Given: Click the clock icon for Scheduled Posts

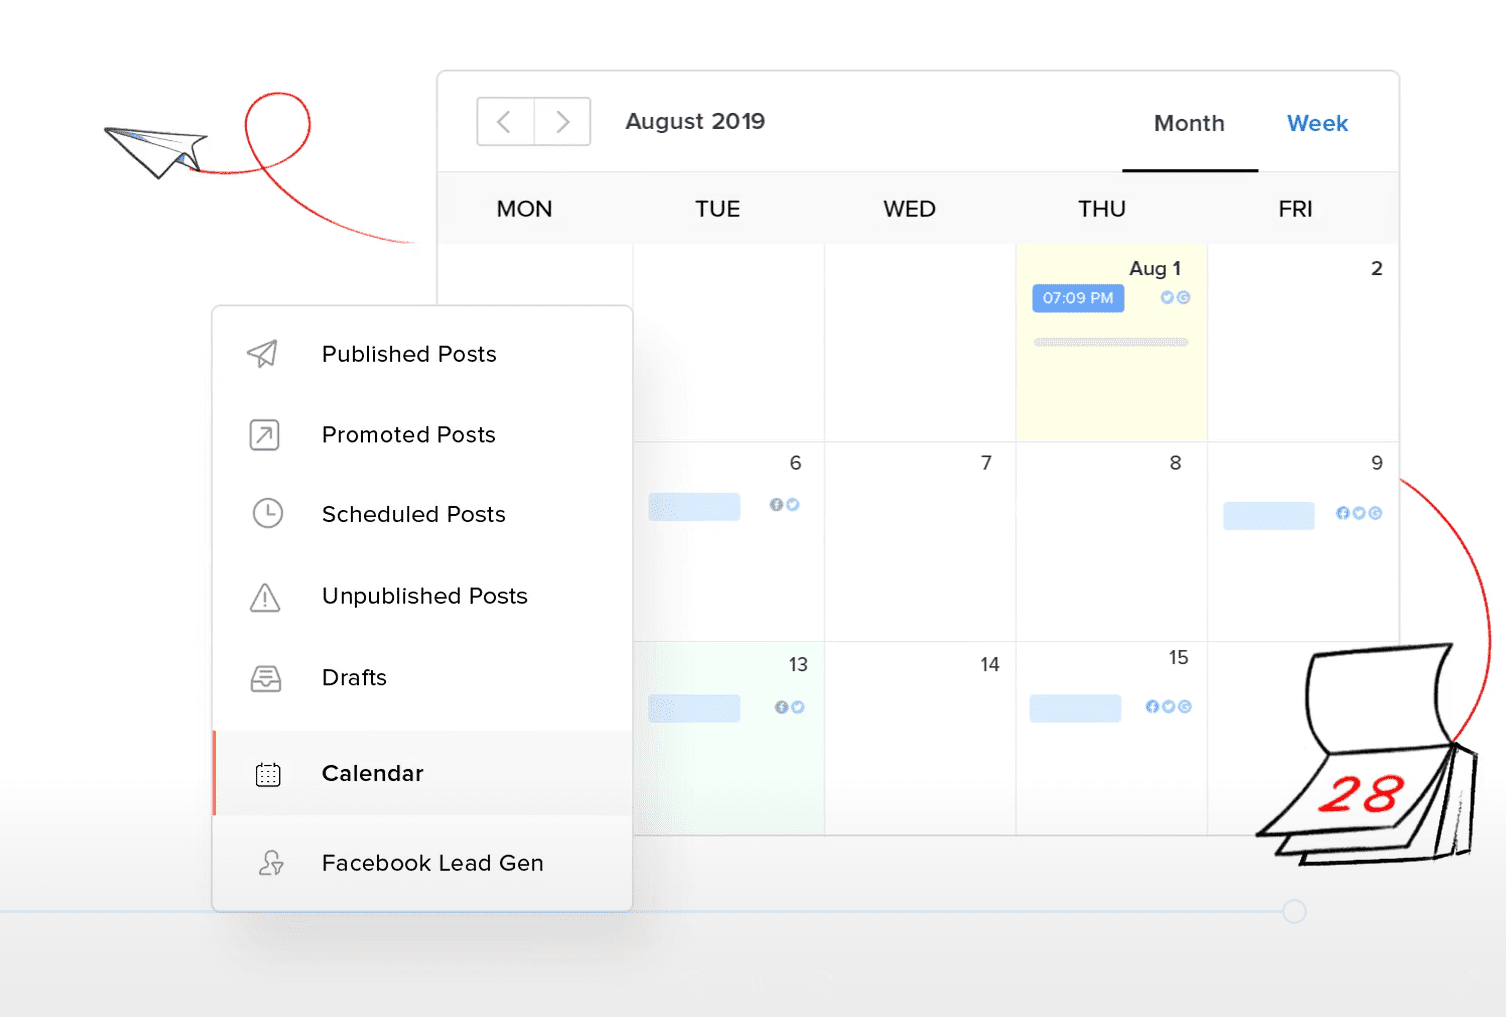Looking at the screenshot, I should click(267, 514).
